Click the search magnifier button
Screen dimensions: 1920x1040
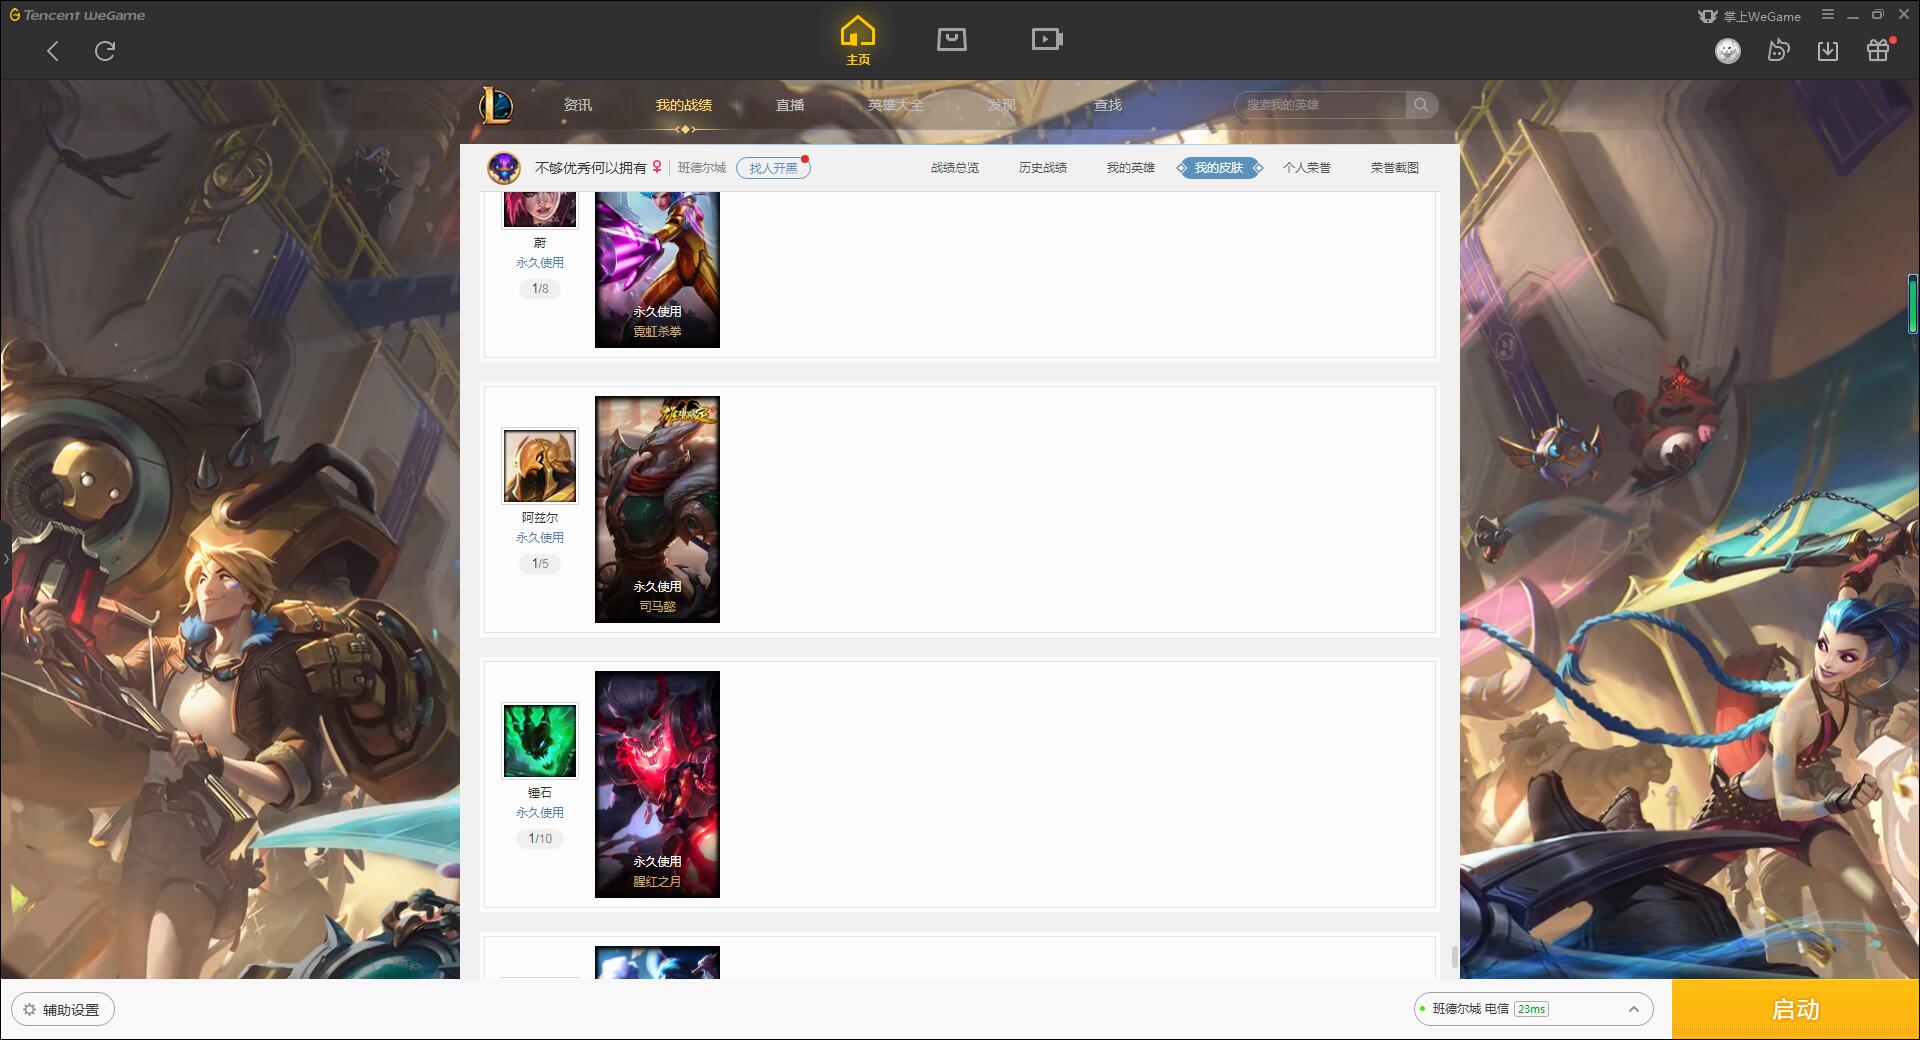point(1421,105)
